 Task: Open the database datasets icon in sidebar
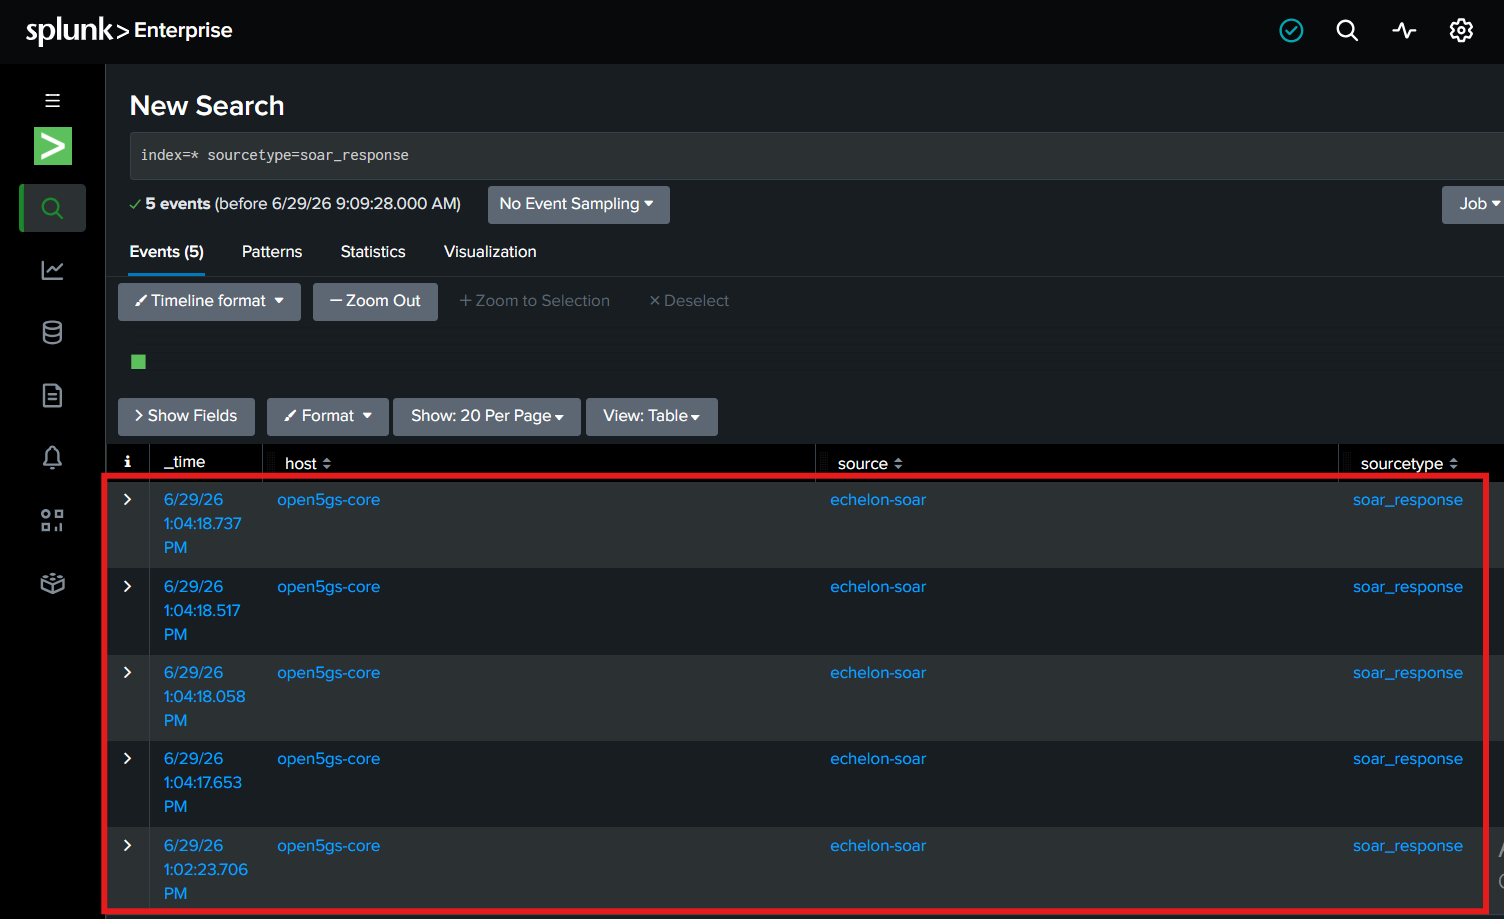pos(53,332)
